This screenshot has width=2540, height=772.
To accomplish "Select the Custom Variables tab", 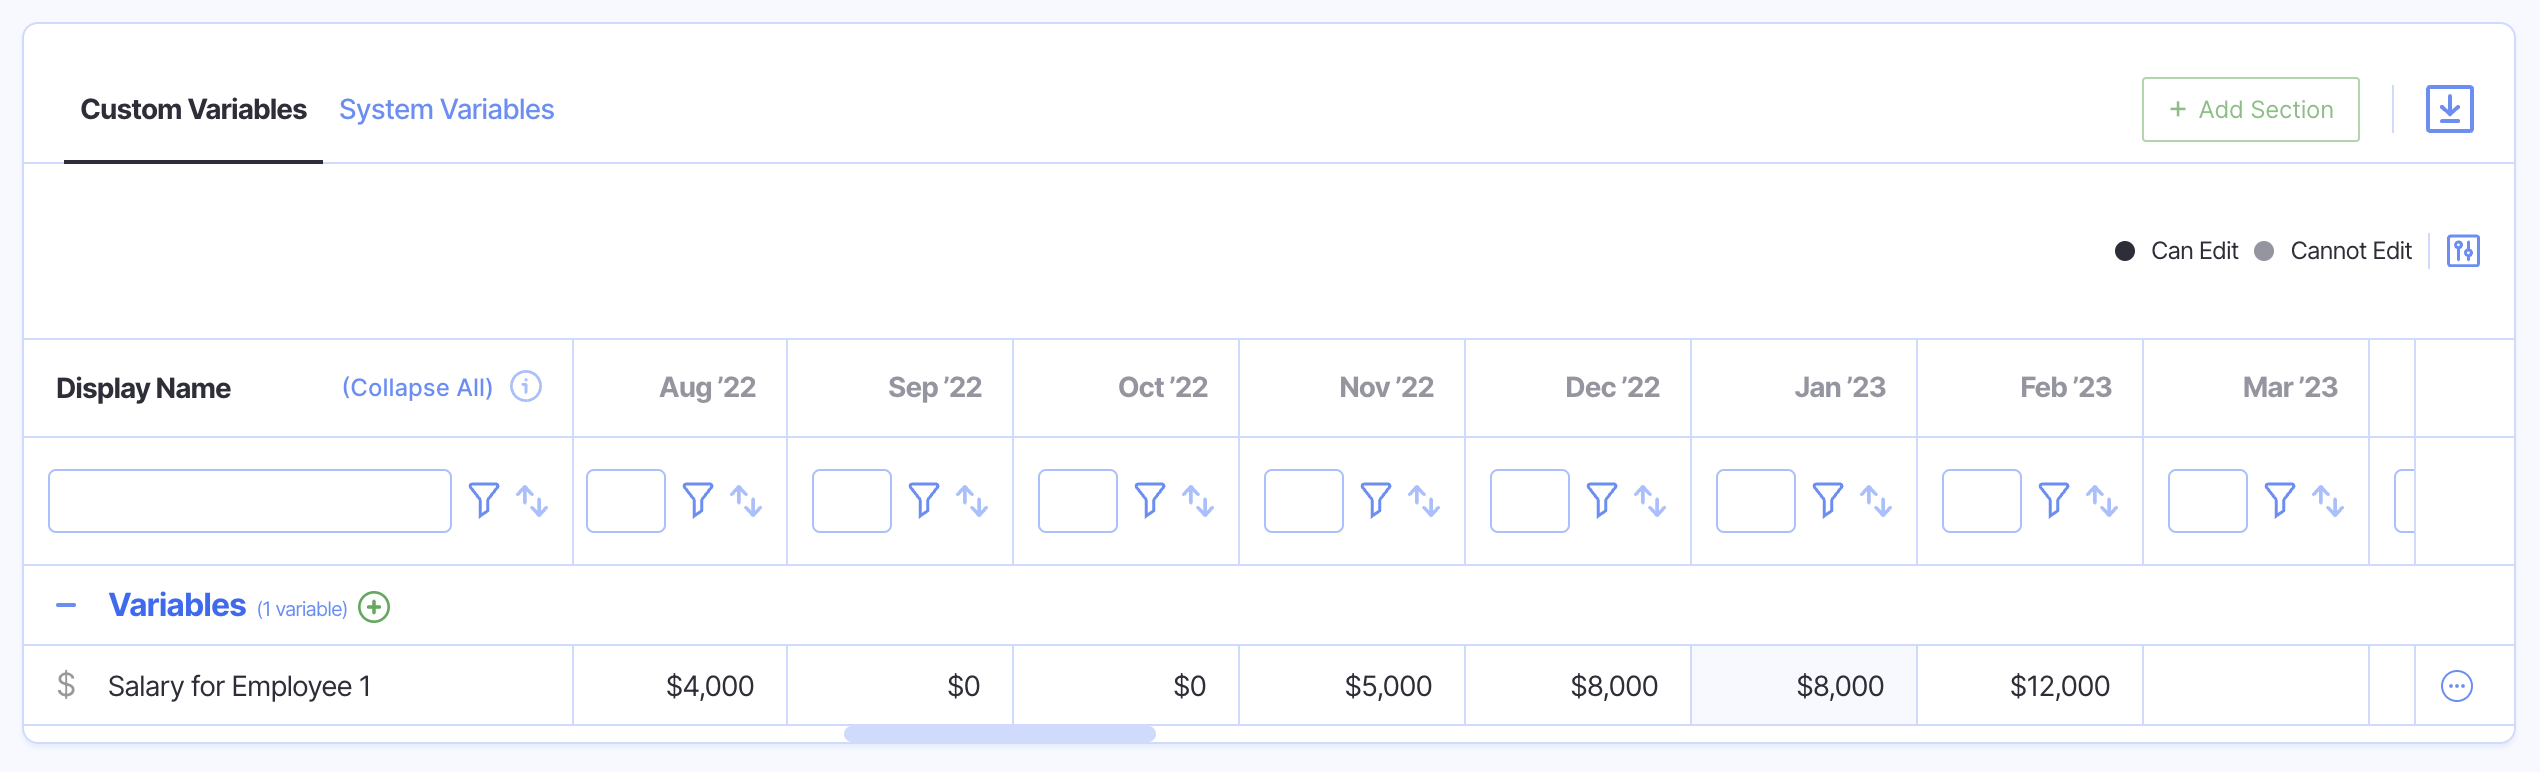I will pos(193,109).
